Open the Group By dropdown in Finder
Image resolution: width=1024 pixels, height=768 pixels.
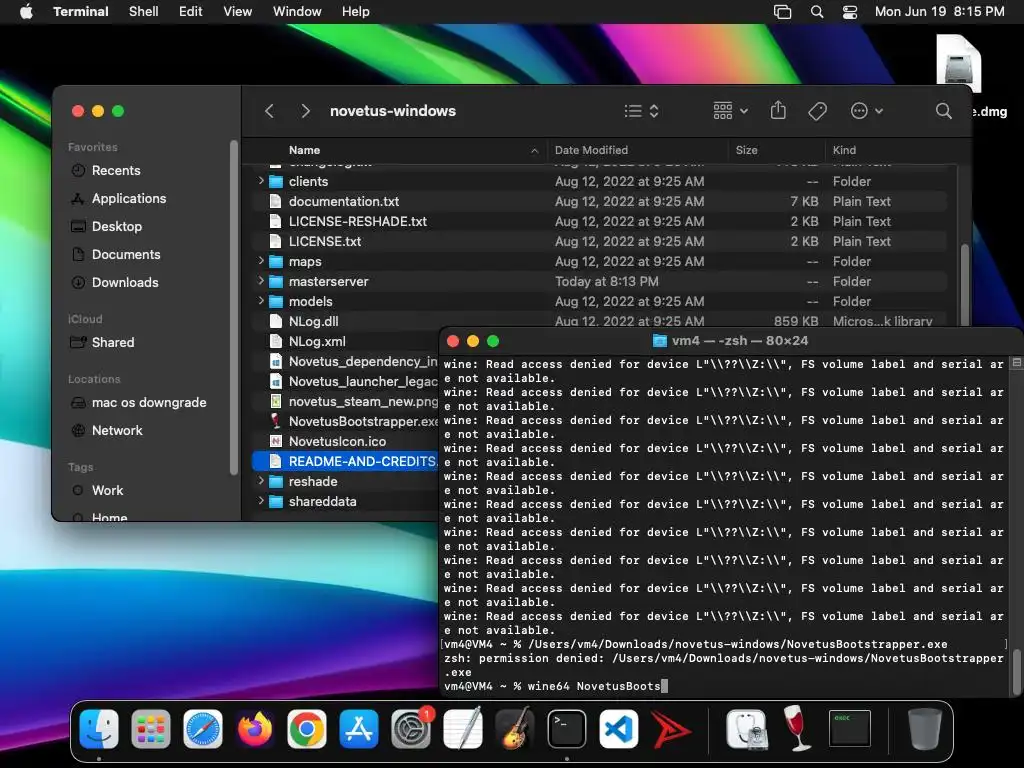(730, 111)
